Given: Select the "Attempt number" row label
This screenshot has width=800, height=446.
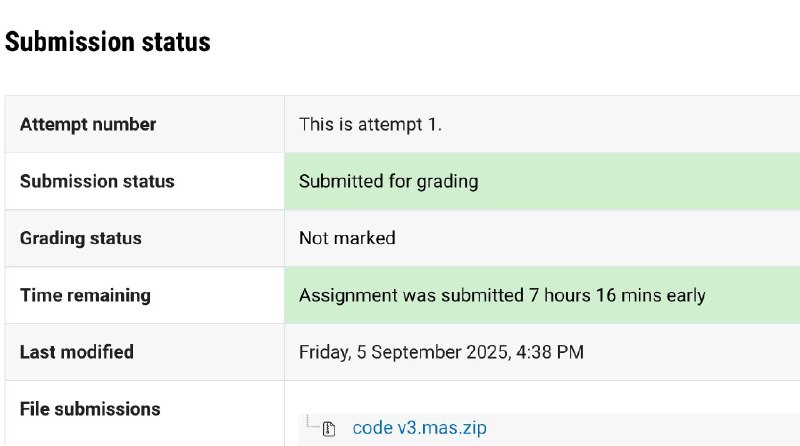Looking at the screenshot, I should 88,125.
